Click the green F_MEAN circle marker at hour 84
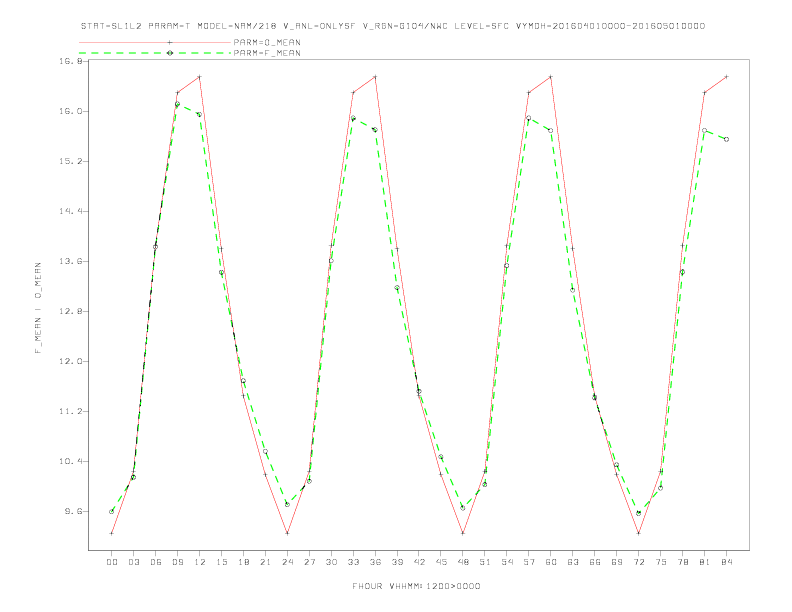Screen dimensions: 792x612 [727, 139]
